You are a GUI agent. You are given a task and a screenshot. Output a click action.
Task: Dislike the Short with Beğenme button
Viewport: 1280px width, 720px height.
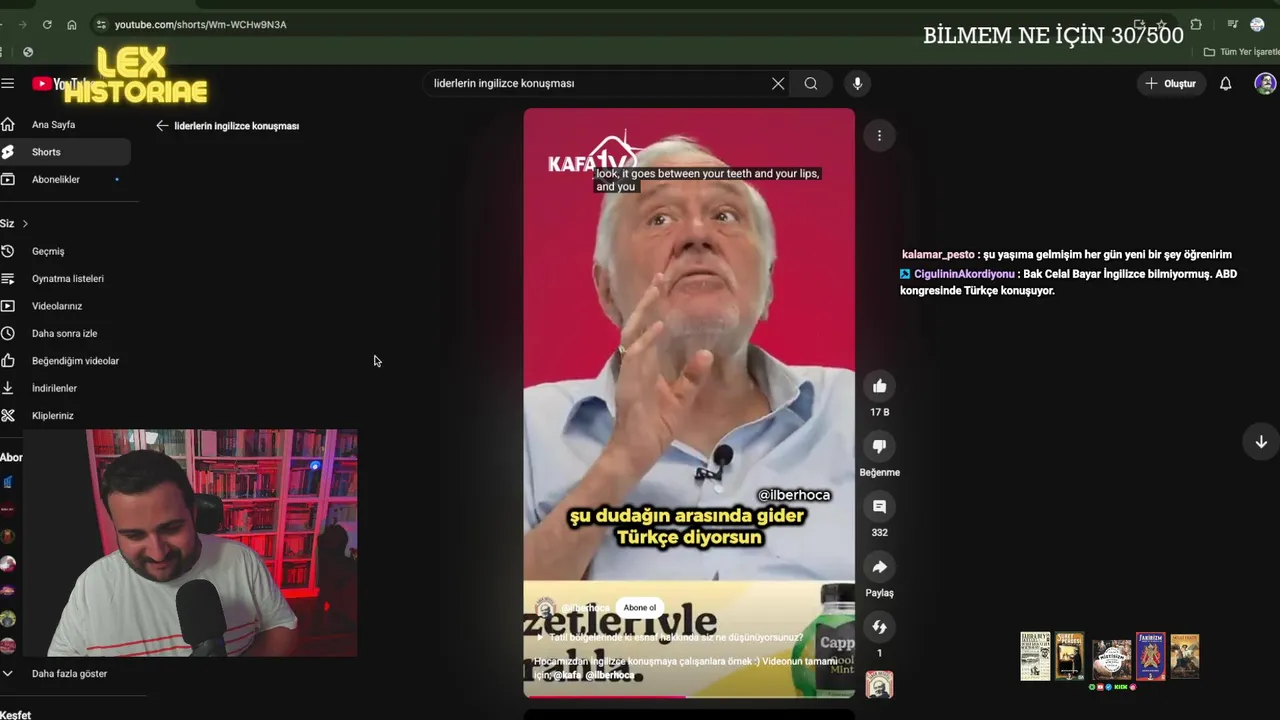pos(879,446)
